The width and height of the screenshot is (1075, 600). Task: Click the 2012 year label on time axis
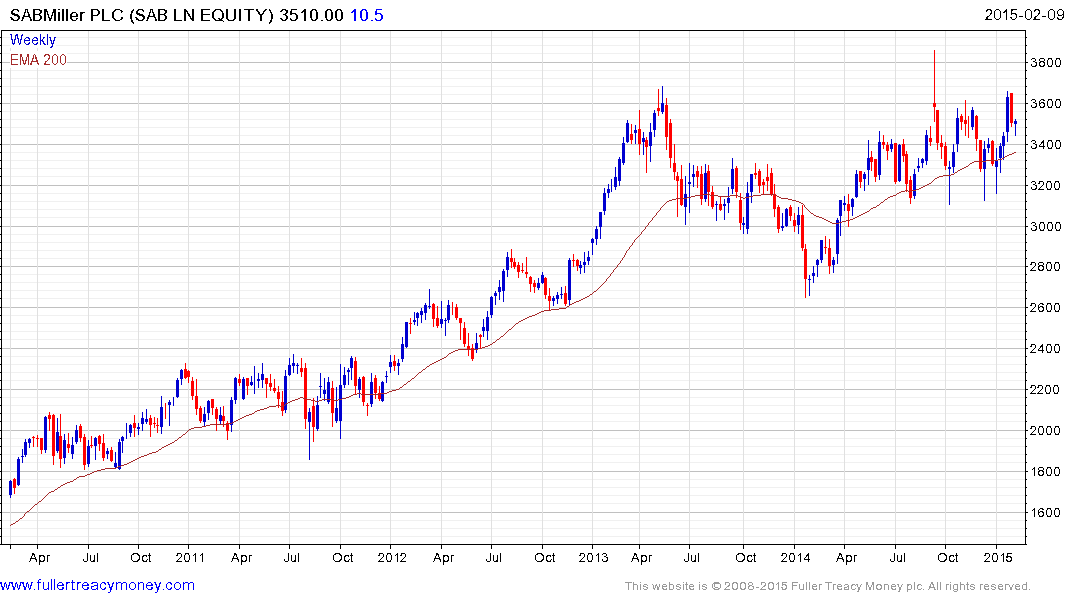[391, 557]
